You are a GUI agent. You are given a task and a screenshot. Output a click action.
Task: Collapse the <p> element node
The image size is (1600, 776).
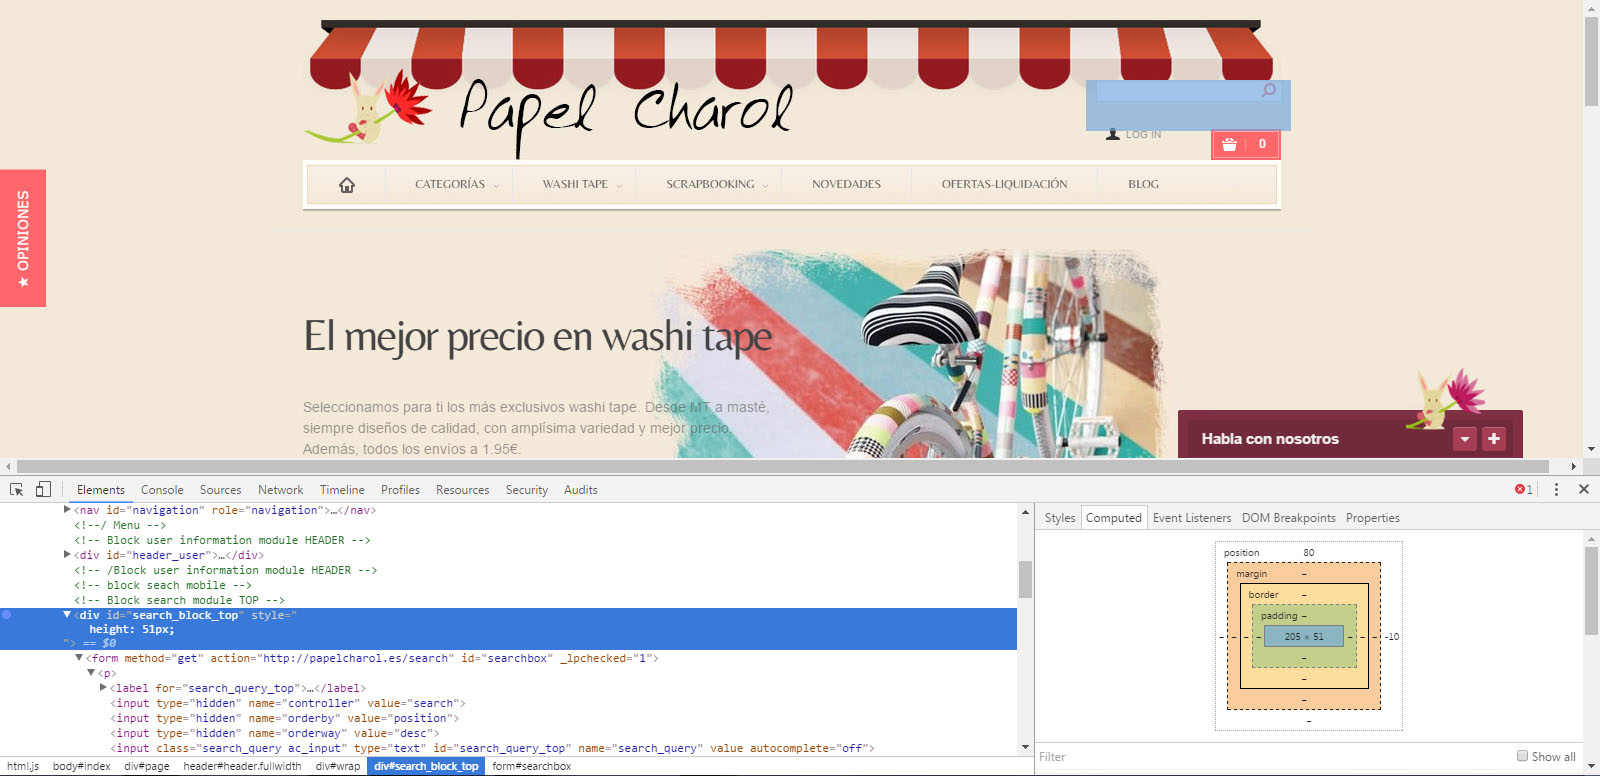(x=91, y=673)
